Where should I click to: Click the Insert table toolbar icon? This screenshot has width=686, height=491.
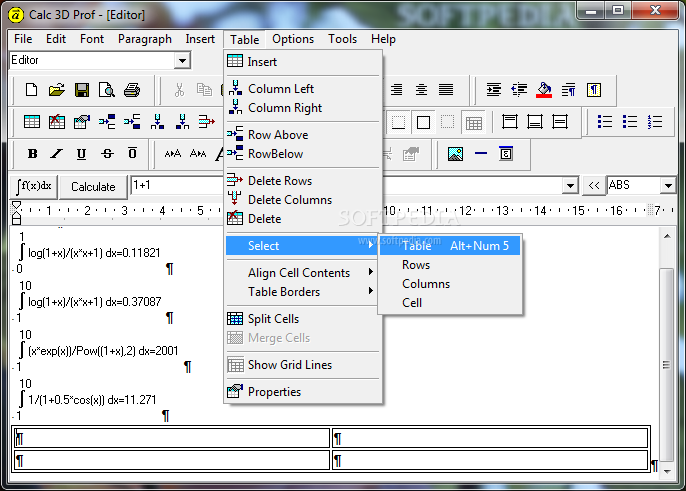[32, 122]
